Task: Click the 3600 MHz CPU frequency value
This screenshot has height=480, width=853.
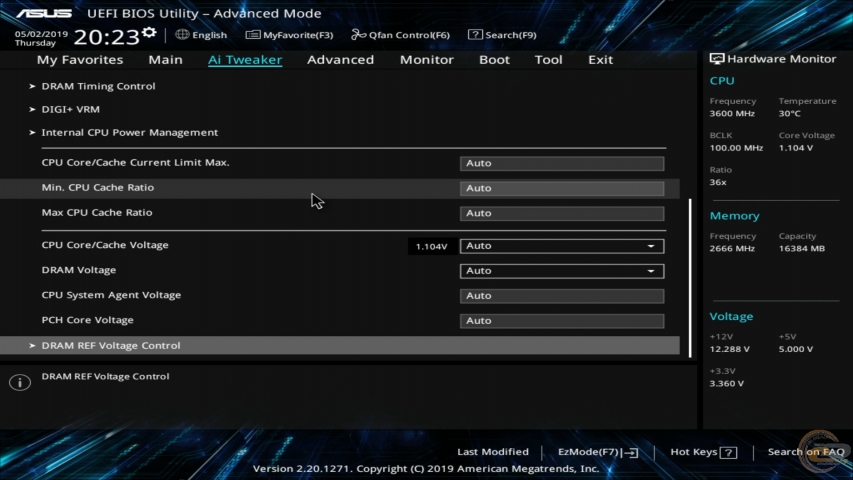Action: click(732, 114)
